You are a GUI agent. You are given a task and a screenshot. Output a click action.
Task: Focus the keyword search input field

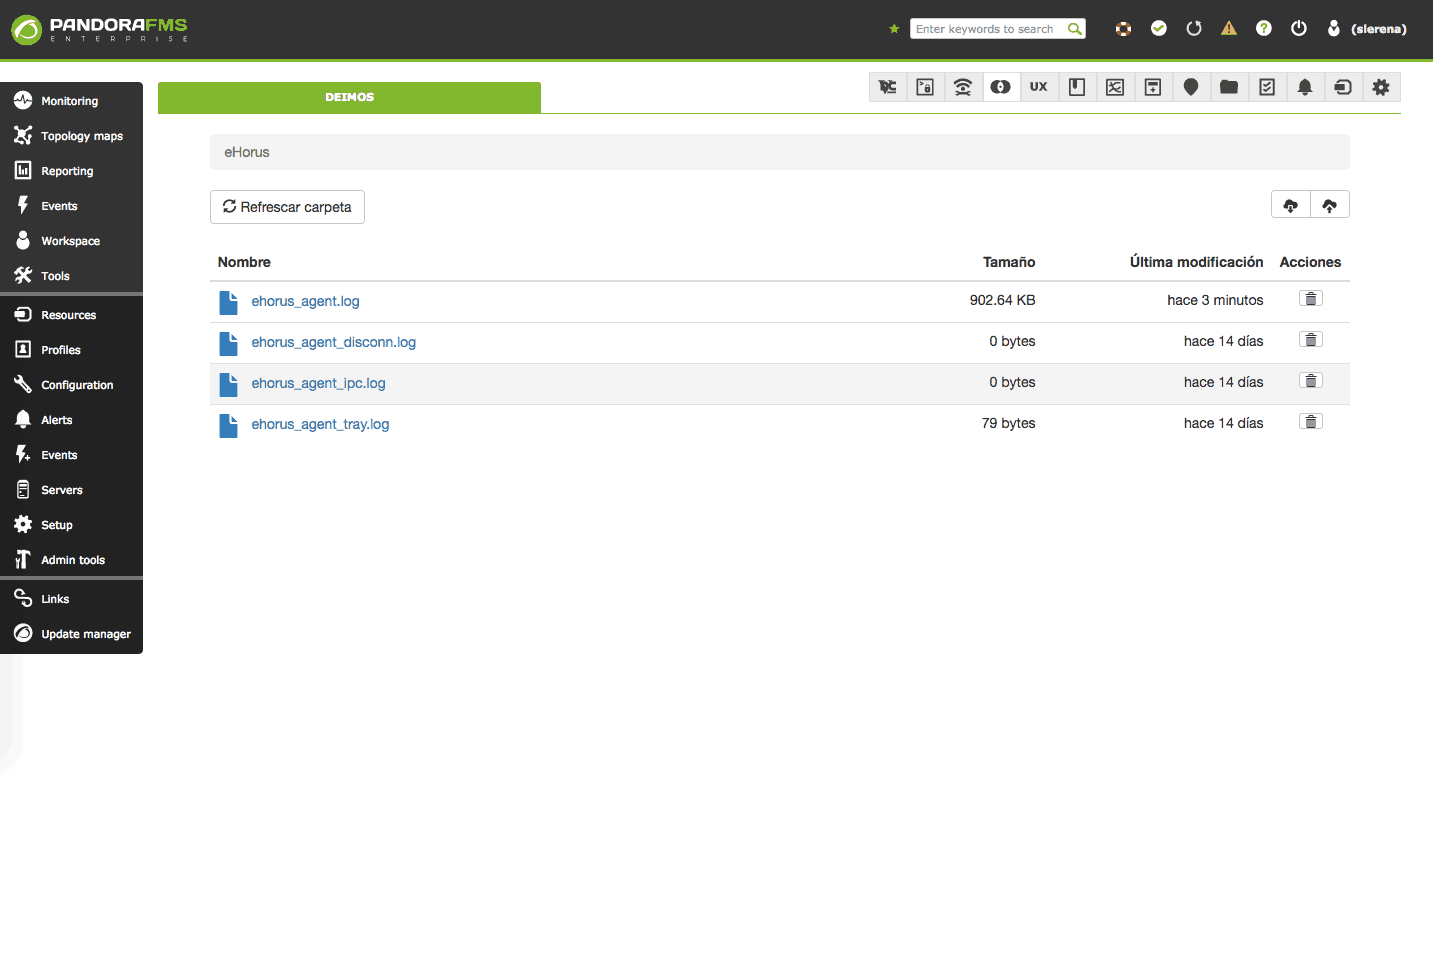pos(988,29)
